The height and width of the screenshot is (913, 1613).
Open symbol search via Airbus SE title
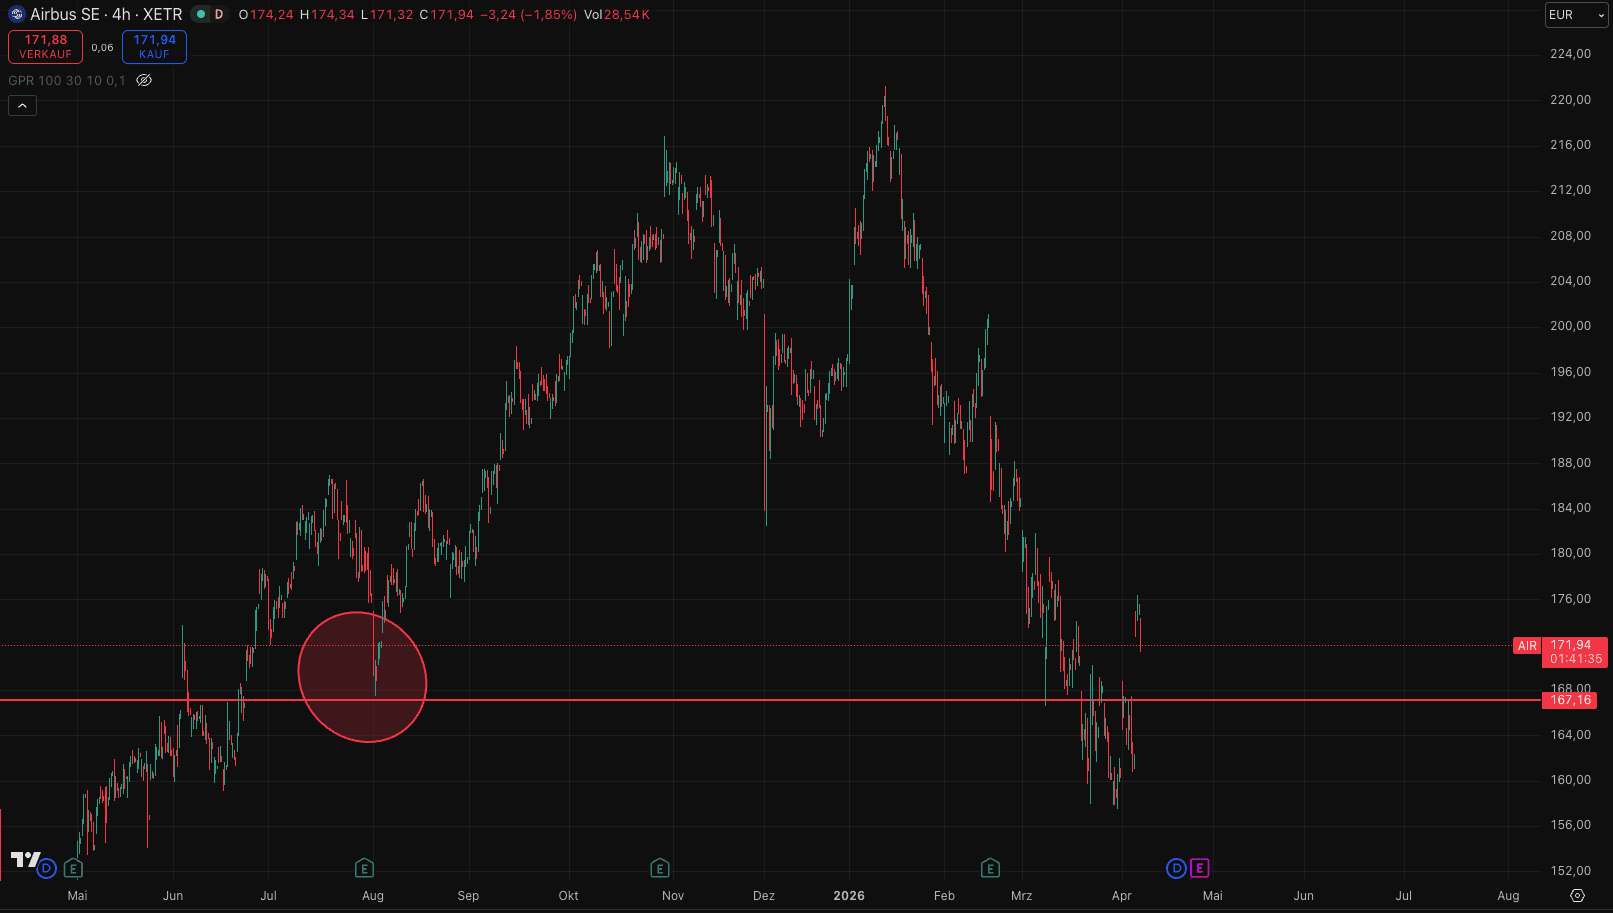pos(106,14)
